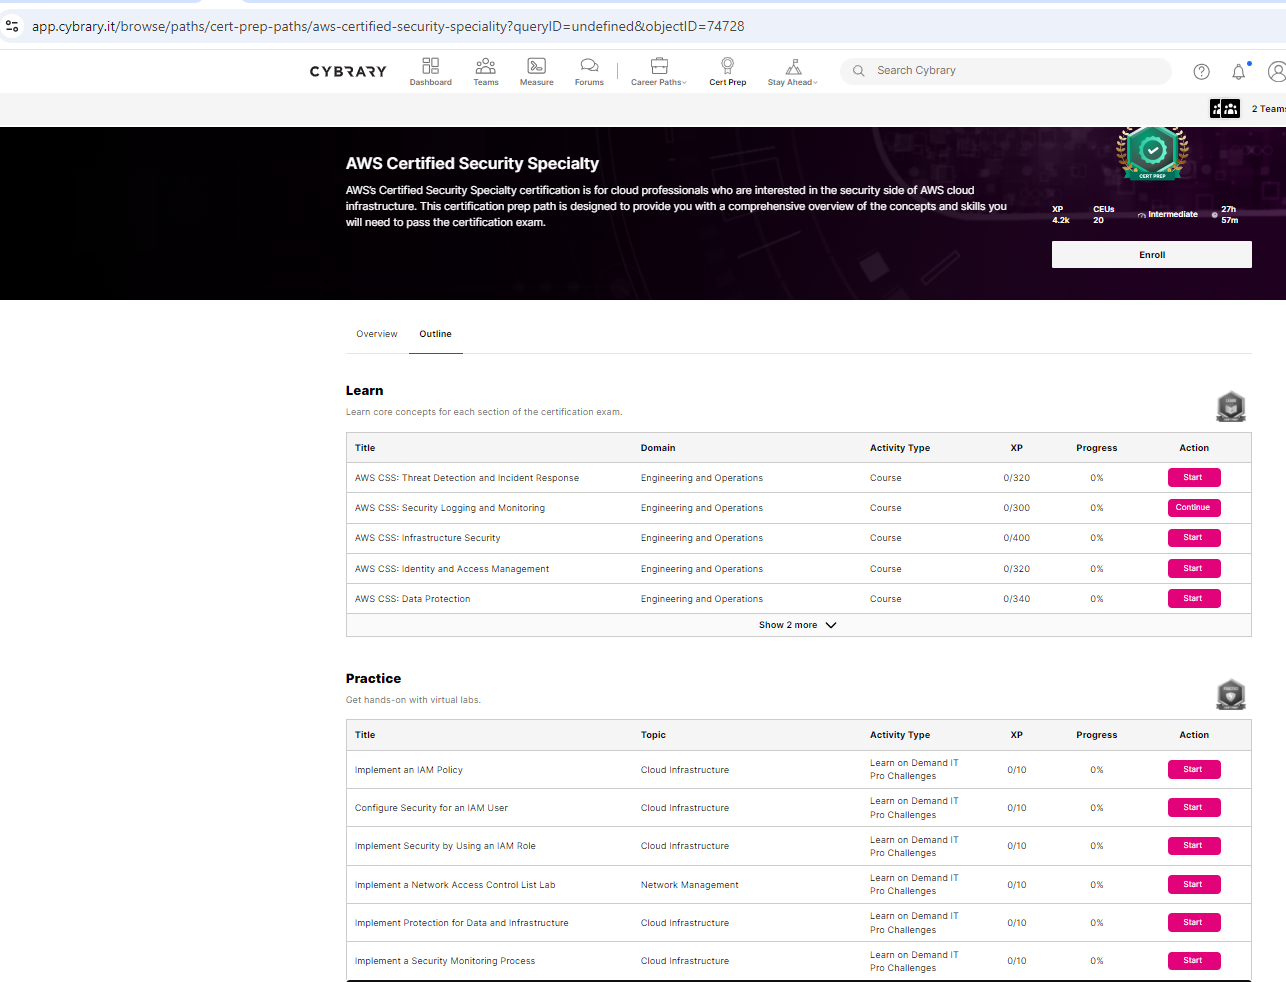The width and height of the screenshot is (1286, 982).
Task: Click the Search Cybrary field
Action: 1010,71
